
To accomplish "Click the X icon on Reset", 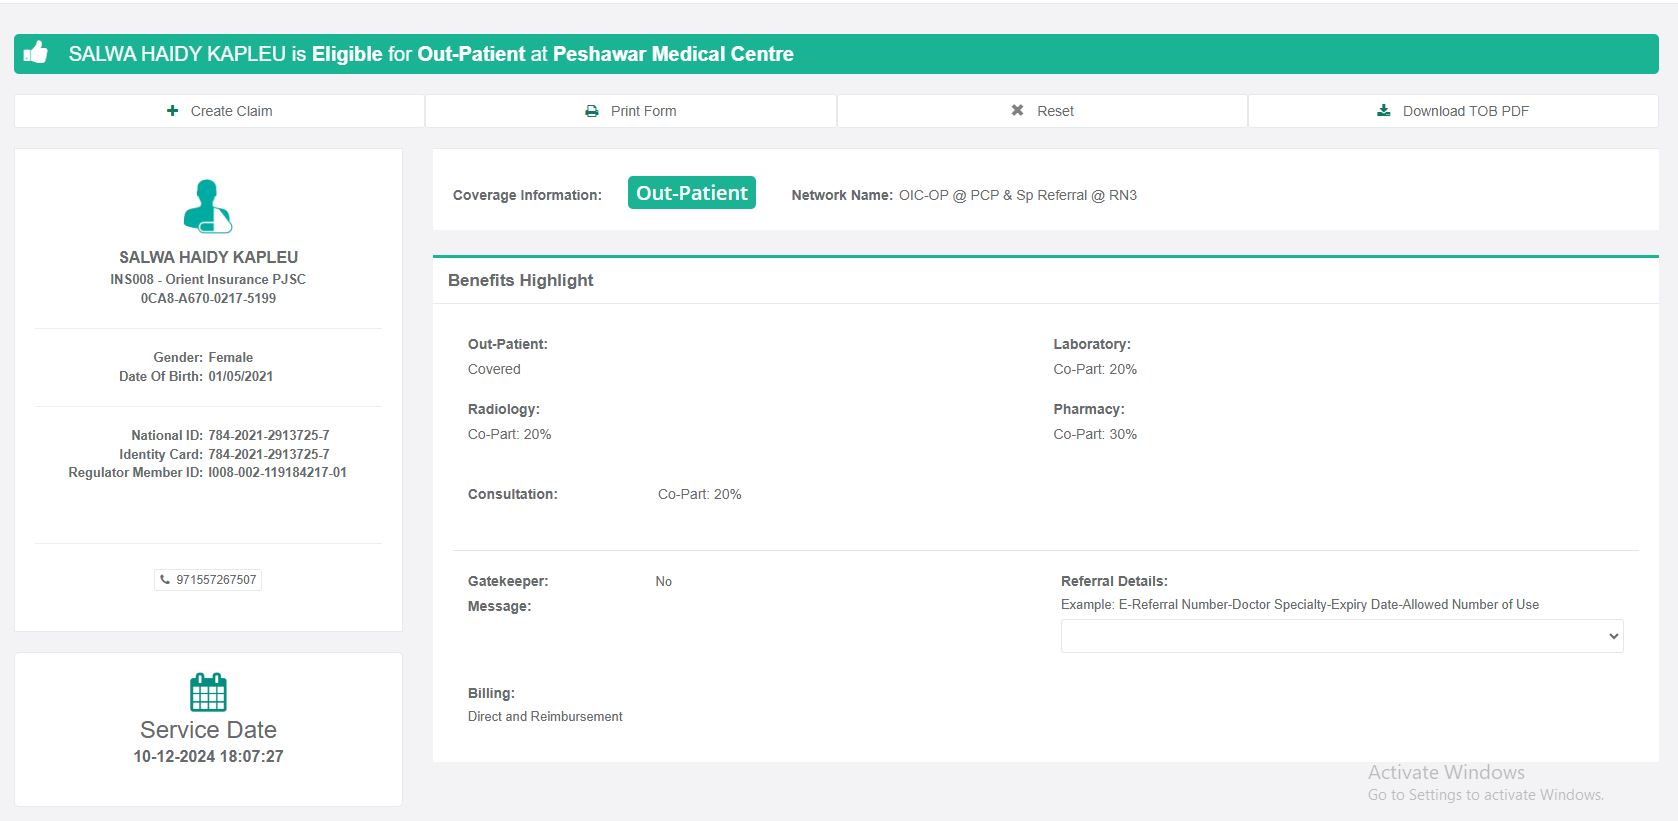I will [x=1017, y=110].
